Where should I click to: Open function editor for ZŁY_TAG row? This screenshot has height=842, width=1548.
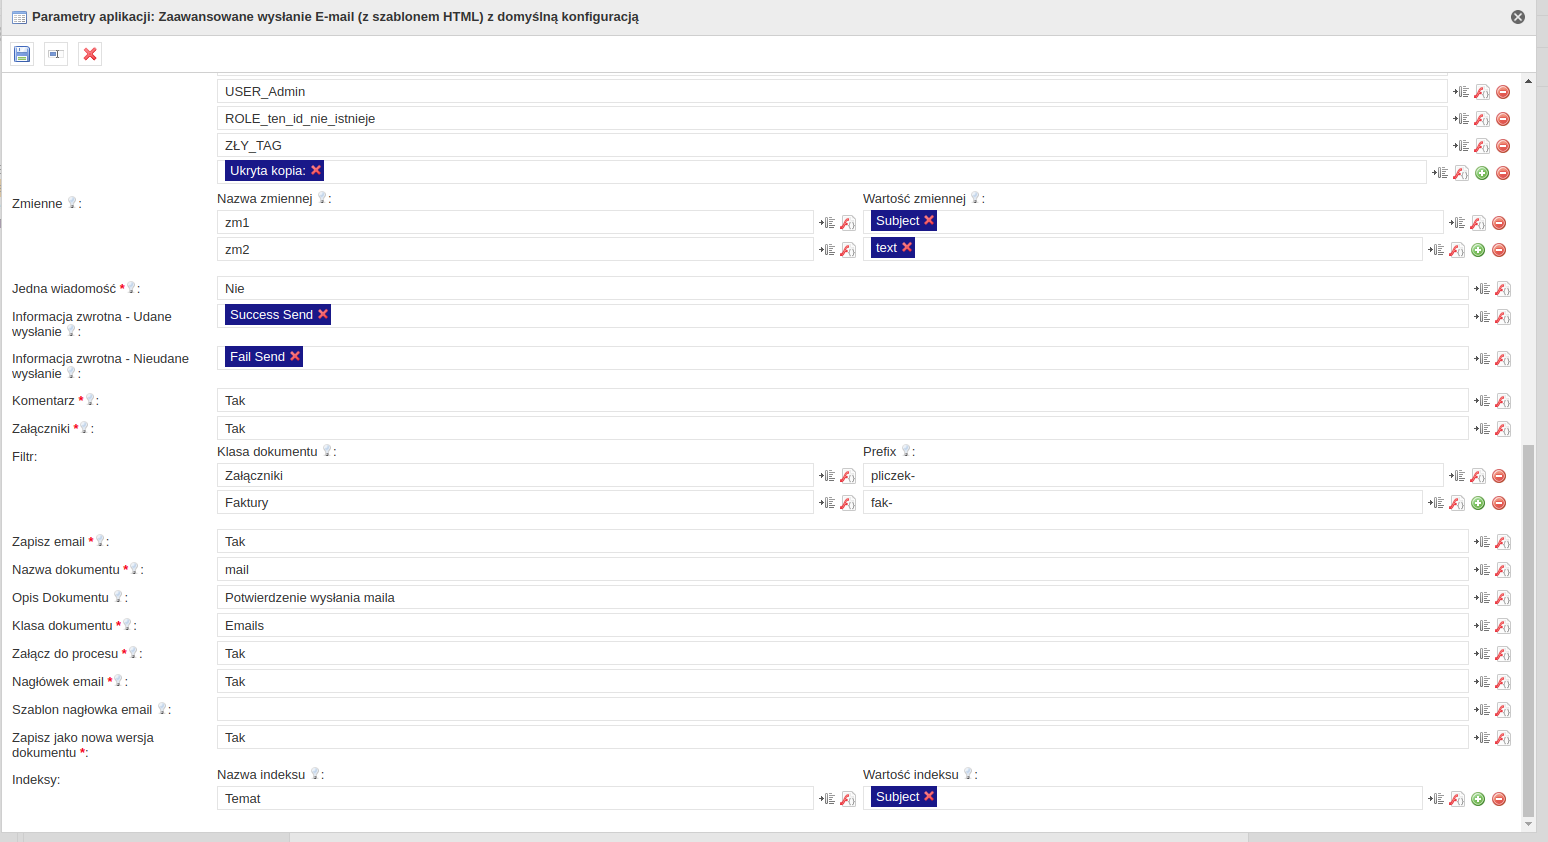(x=1482, y=146)
